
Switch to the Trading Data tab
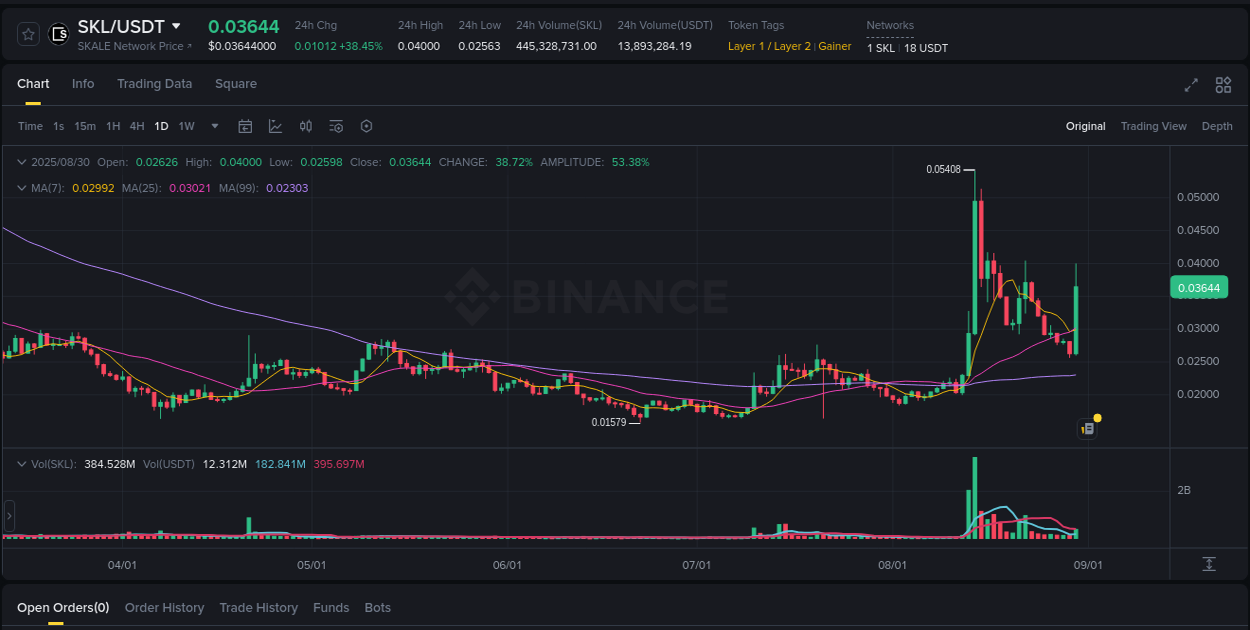[x=154, y=84]
